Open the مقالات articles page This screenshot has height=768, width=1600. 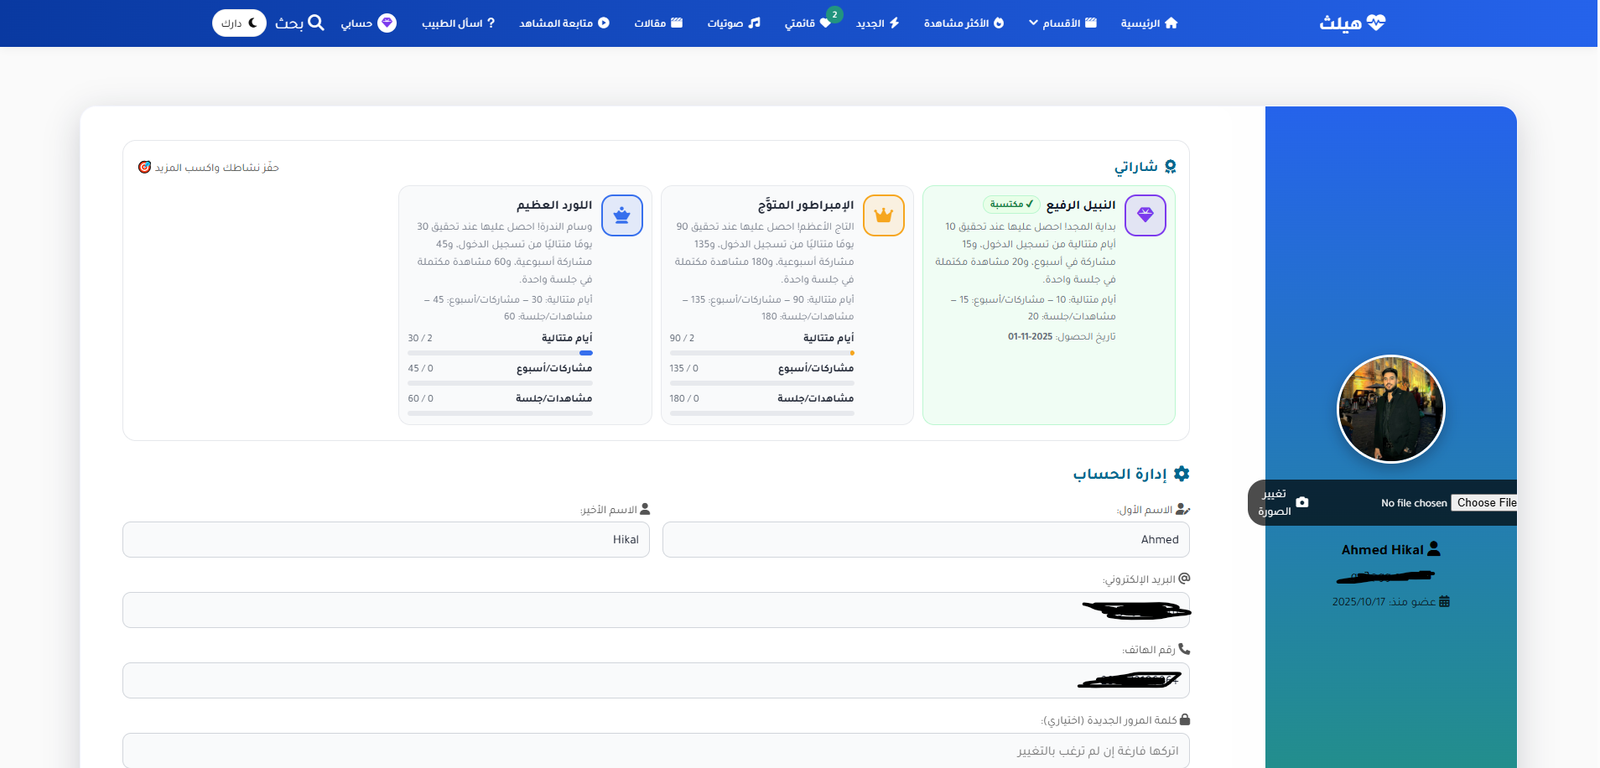click(658, 23)
